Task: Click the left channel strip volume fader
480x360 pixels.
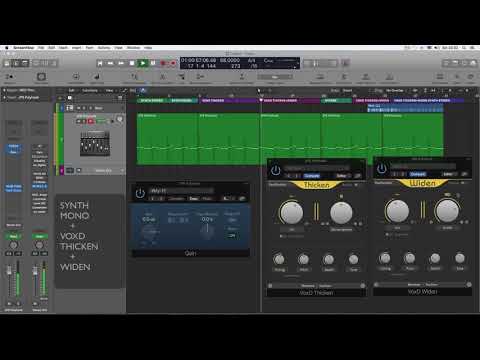Action: pos(9,270)
